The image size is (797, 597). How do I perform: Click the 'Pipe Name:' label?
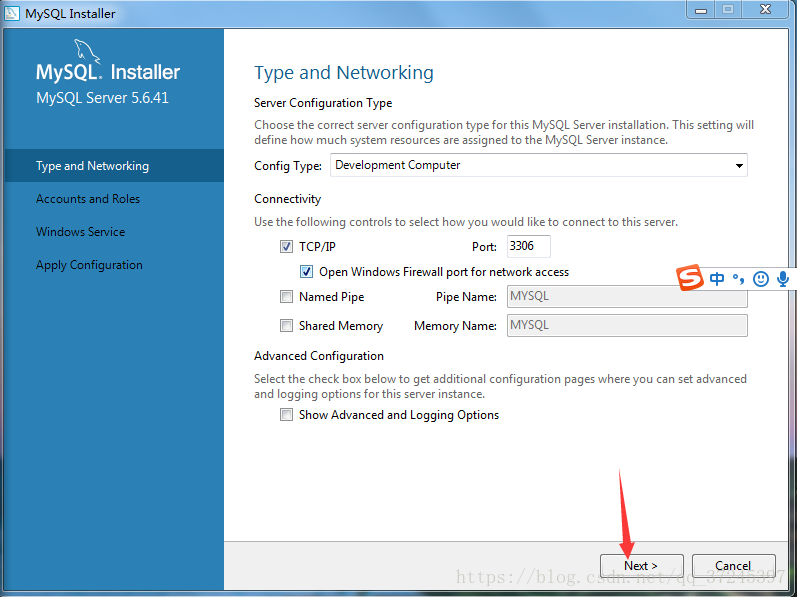click(x=466, y=297)
